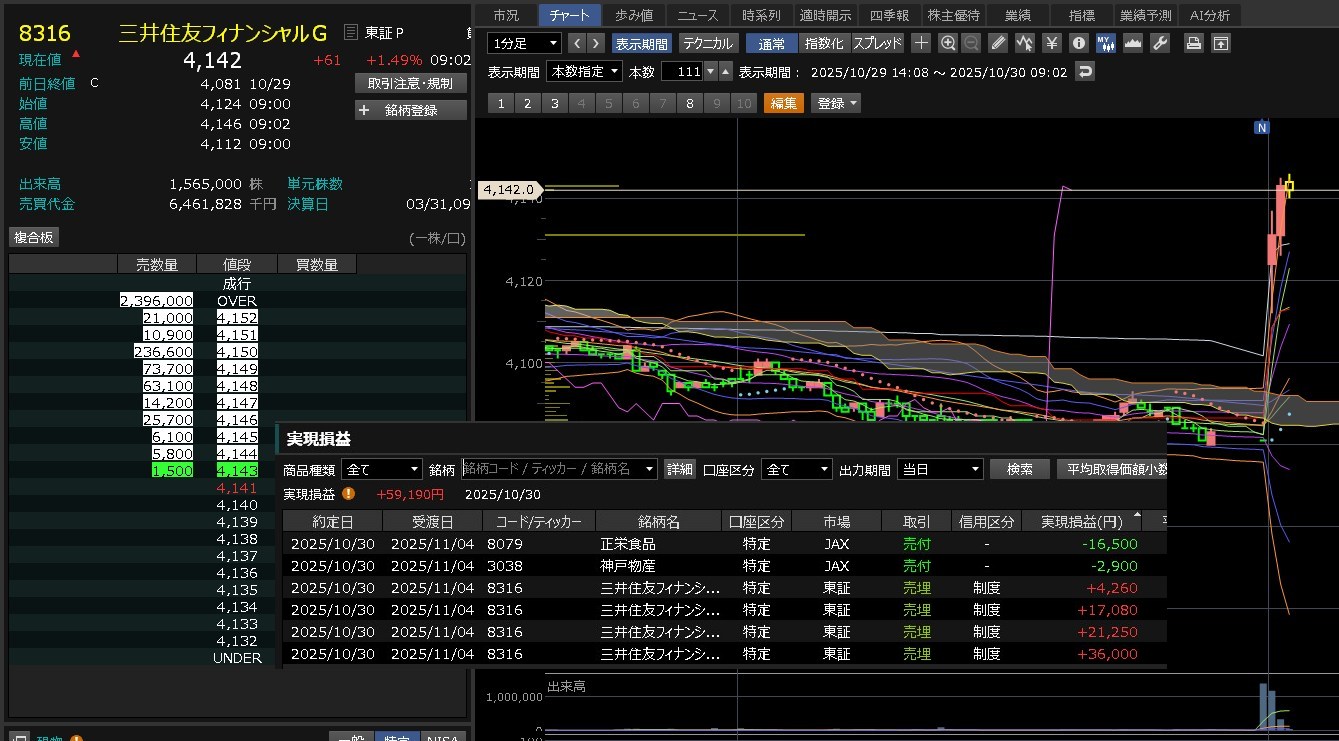Click the 銘柄登録 button

411,110
